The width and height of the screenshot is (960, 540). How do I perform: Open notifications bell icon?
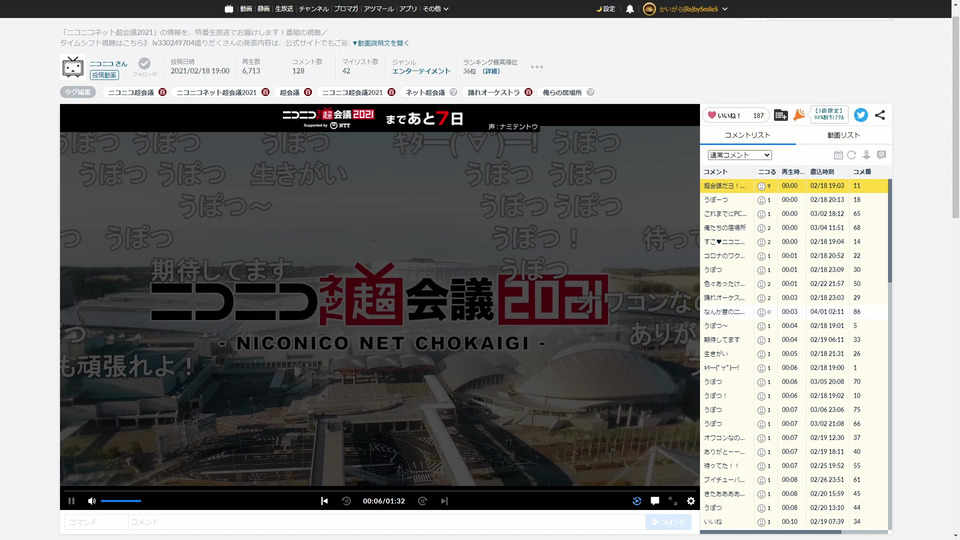[629, 9]
